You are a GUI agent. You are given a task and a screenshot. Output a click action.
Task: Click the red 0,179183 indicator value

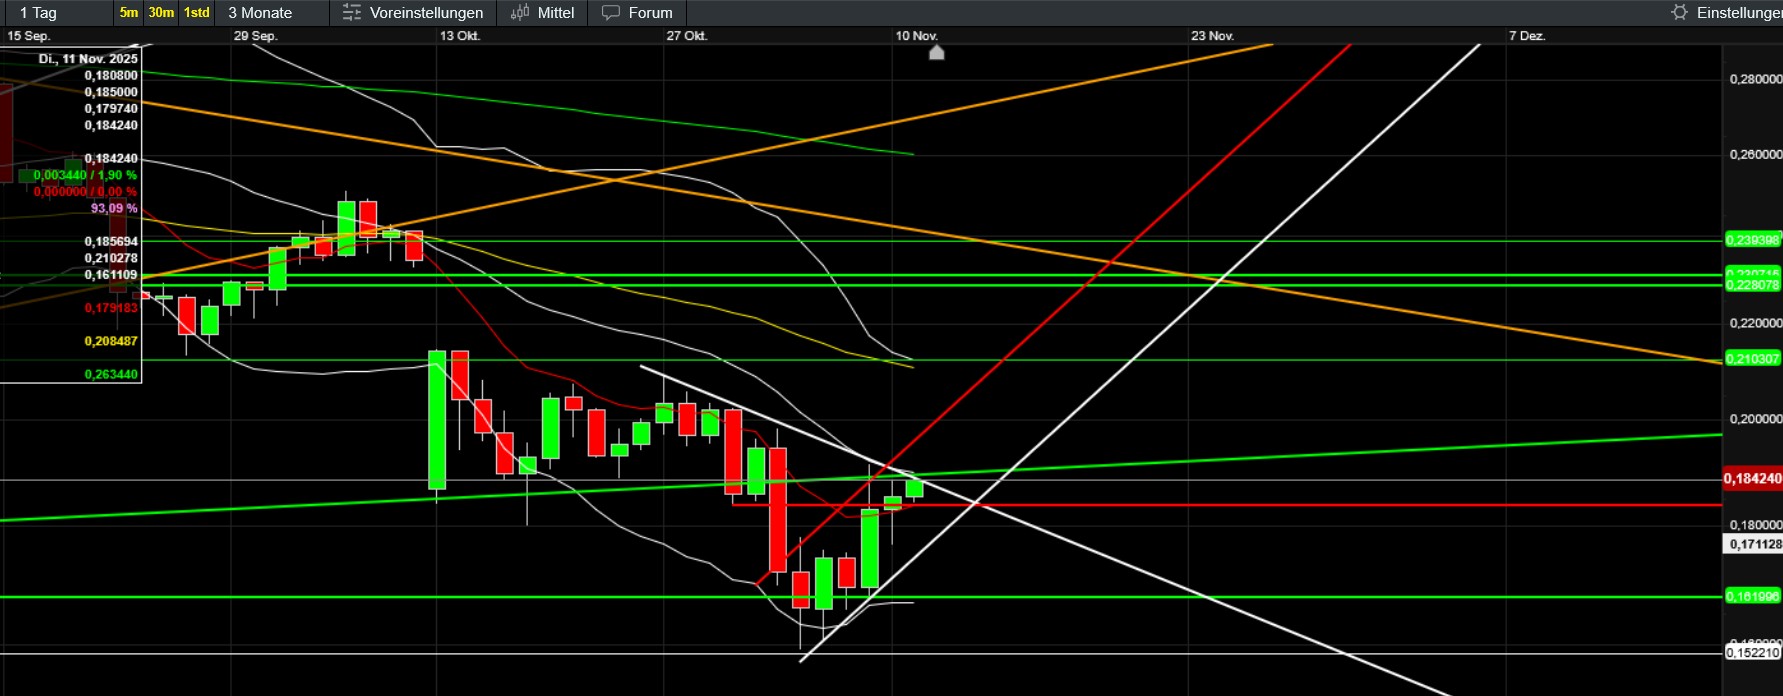coord(111,308)
